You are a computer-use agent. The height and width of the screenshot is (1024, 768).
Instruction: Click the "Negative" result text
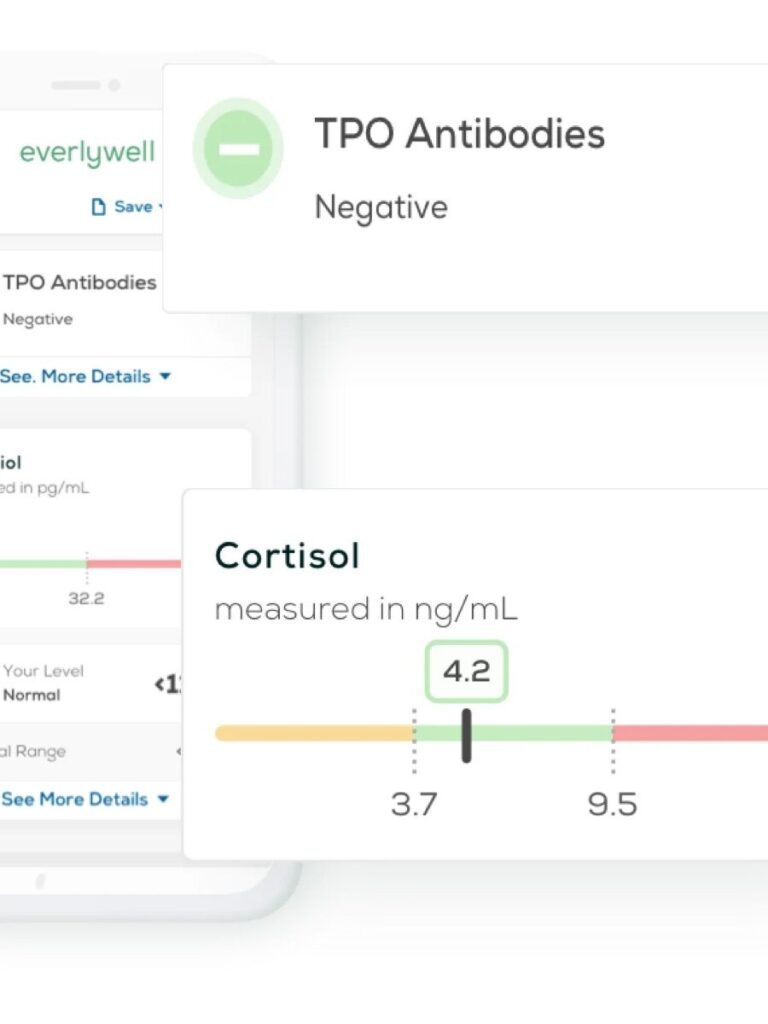point(380,208)
